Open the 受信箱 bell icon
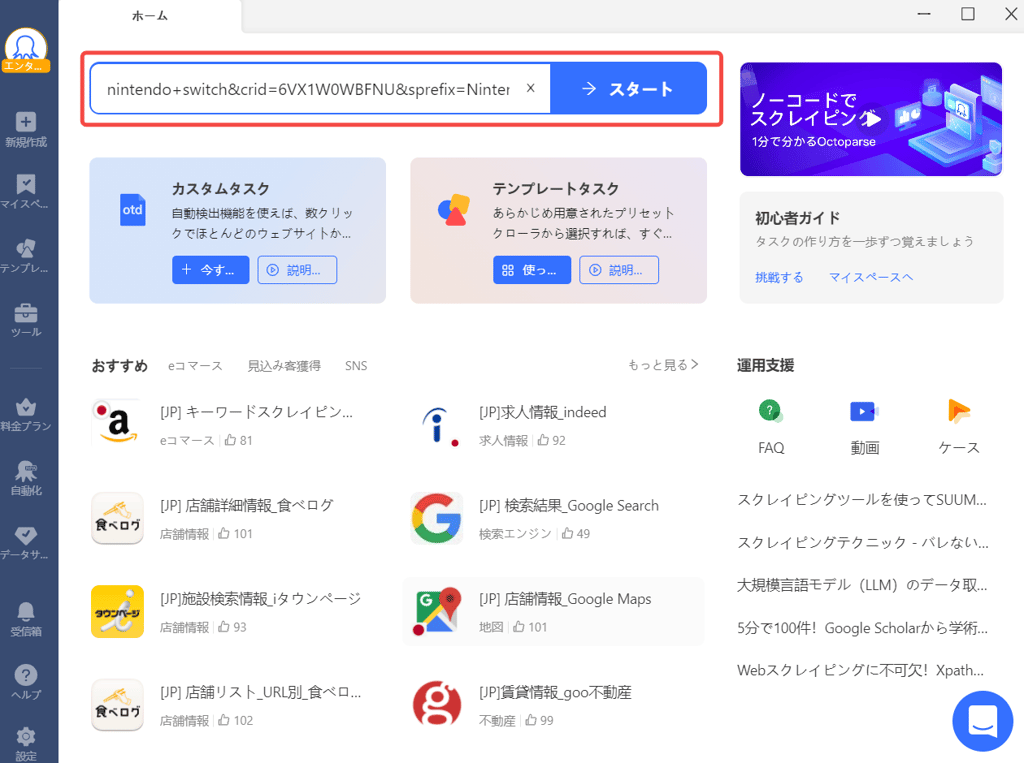 [x=25, y=611]
